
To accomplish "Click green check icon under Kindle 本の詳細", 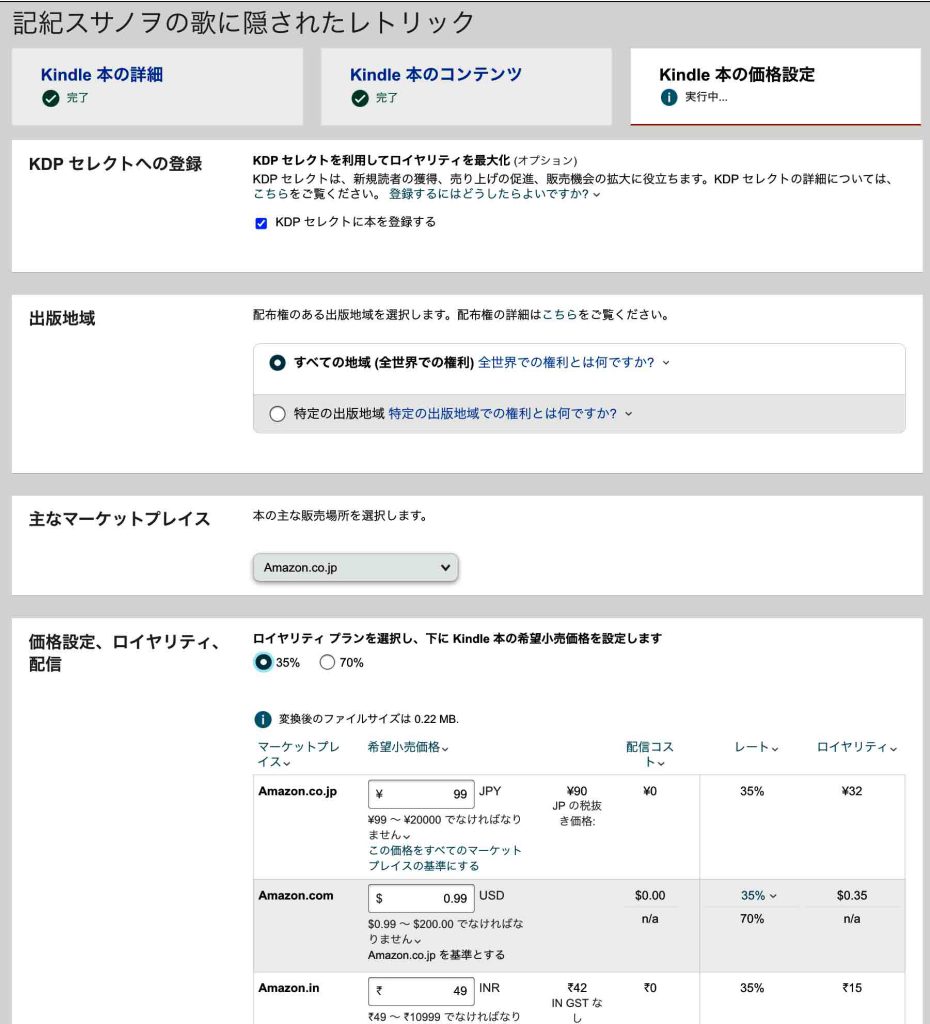I will pyautogui.click(x=50, y=98).
